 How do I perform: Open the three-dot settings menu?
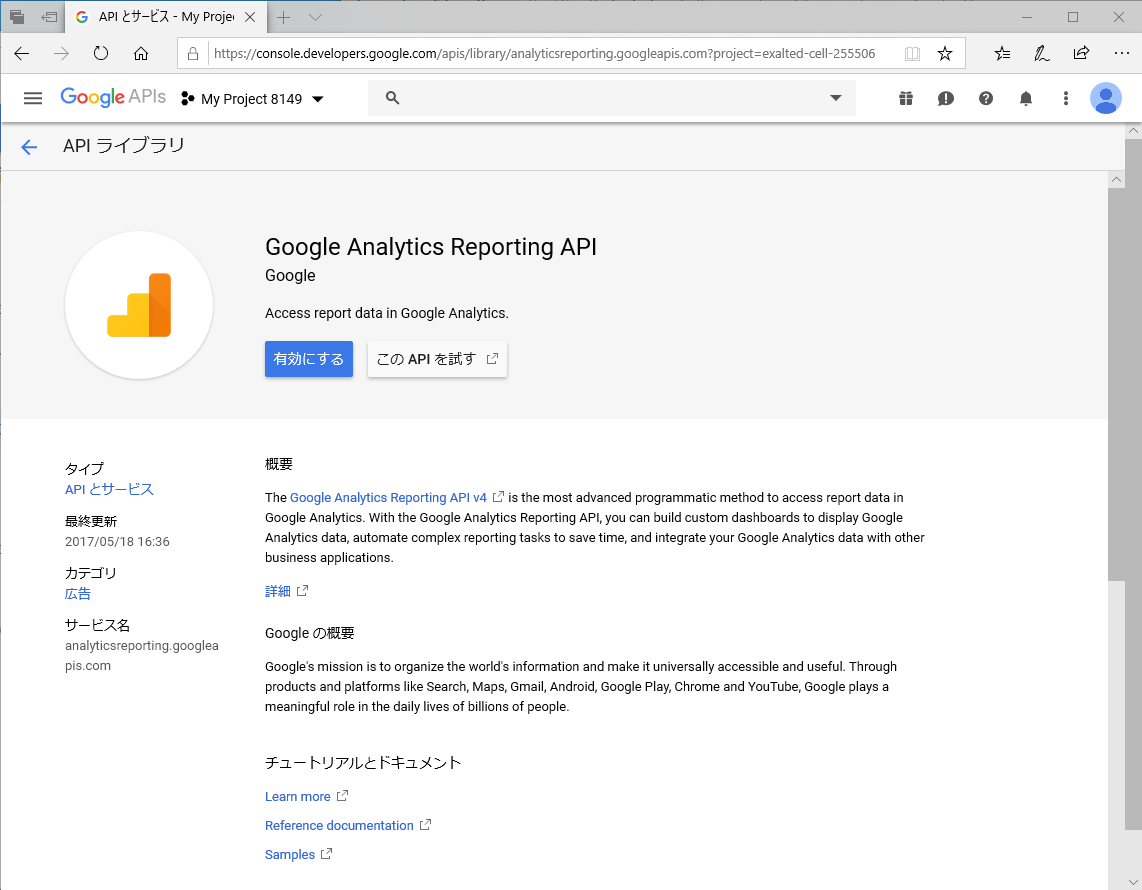point(1066,98)
